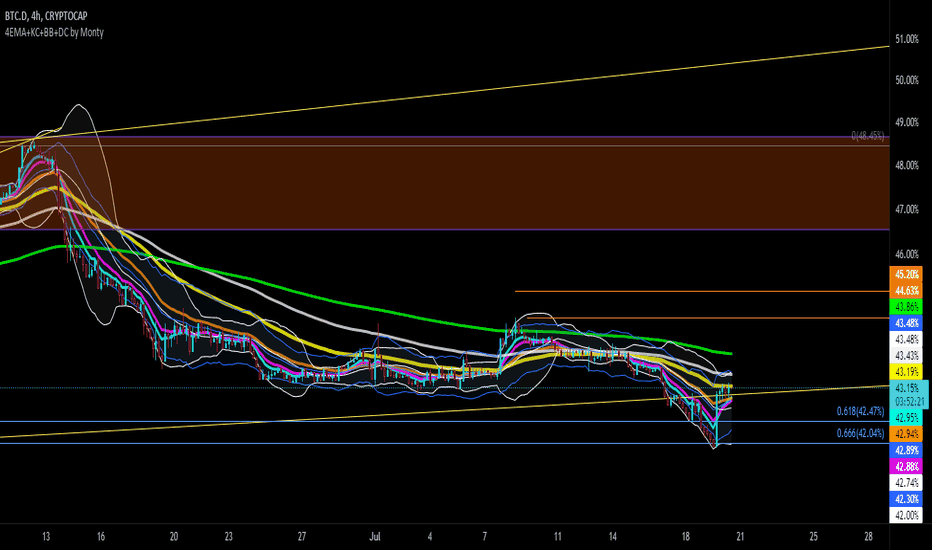This screenshot has width=932, height=550.
Task: Click the Fibonacci 0.618(42.47%) level label
Action: (x=860, y=411)
